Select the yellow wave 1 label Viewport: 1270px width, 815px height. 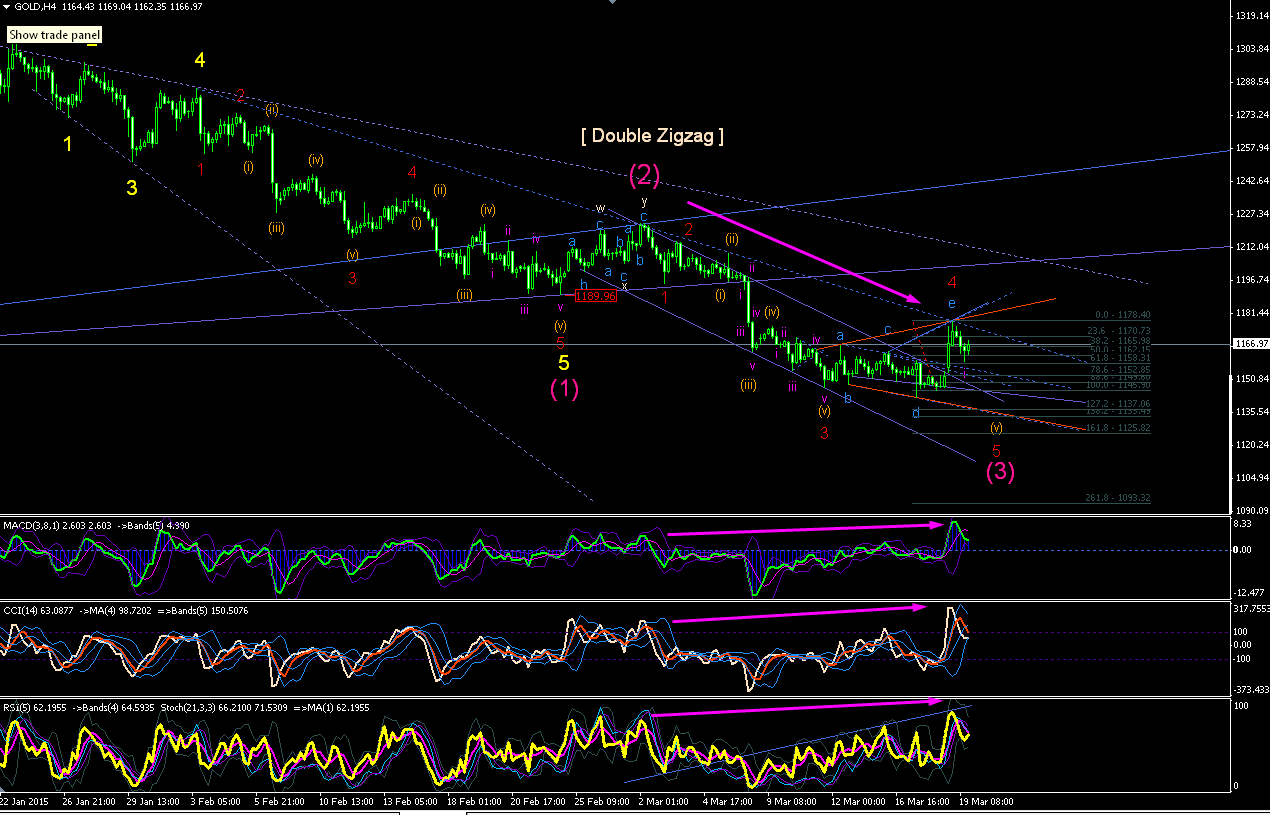coord(68,144)
